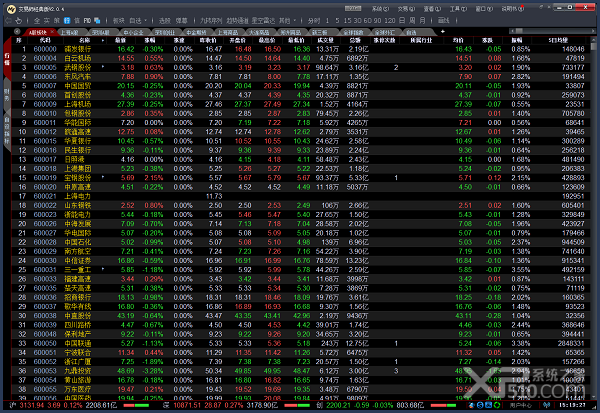The image size is (600, 413).
Task: Sort by the 振幅 column header
Action: [517, 40]
